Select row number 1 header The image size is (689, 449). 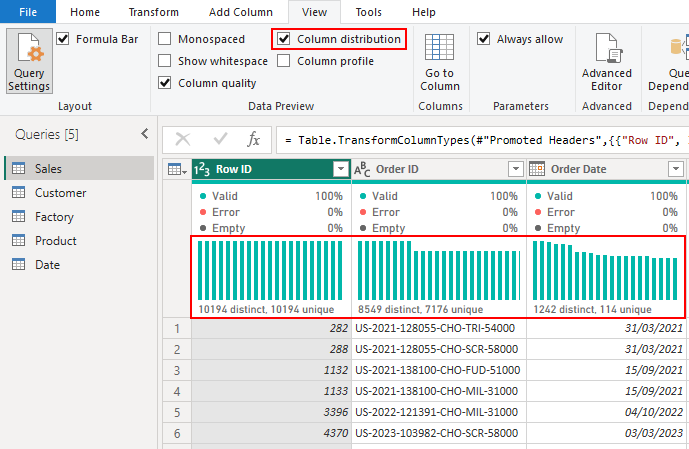[177, 328]
